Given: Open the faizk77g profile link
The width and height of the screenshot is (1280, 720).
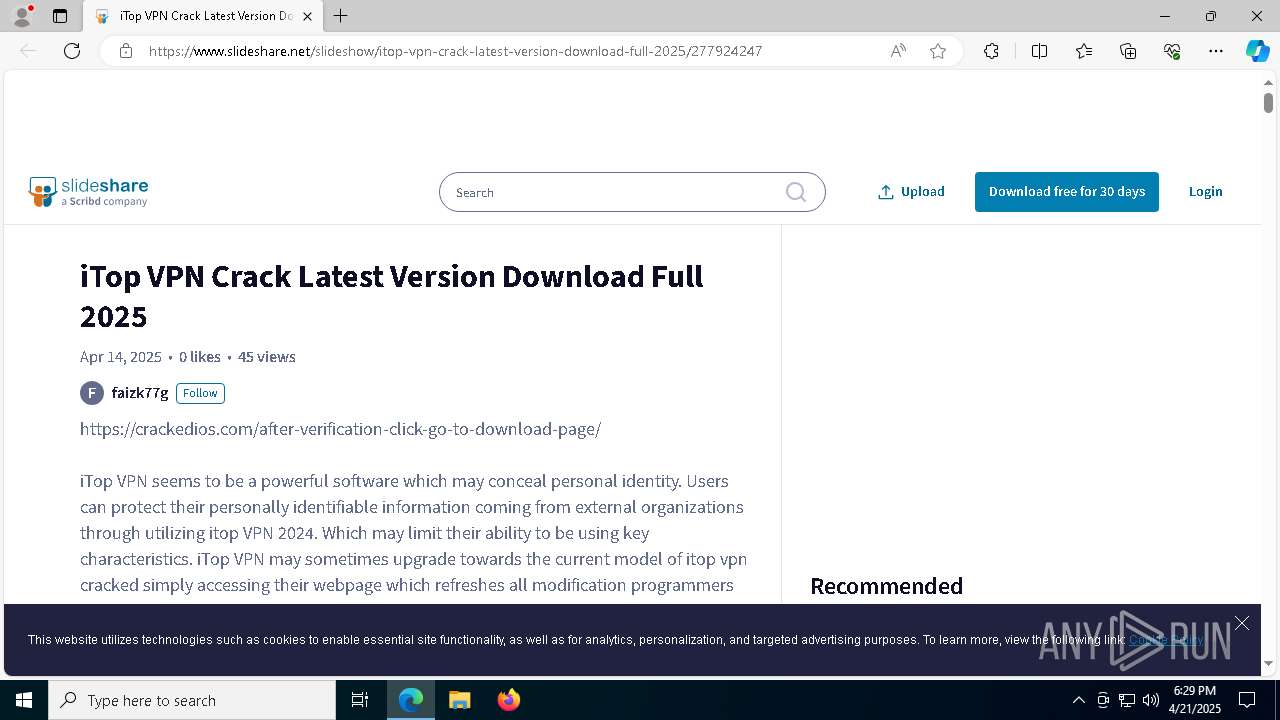Looking at the screenshot, I should point(140,393).
